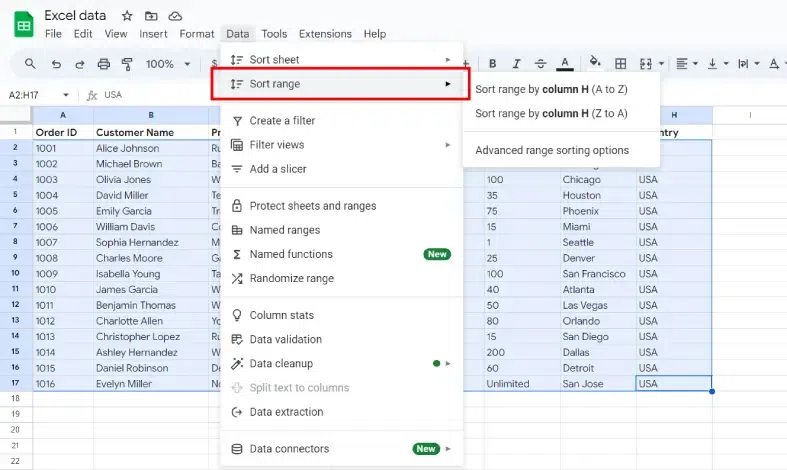
Task: Expand the Filter views submenu
Action: click(x=341, y=145)
